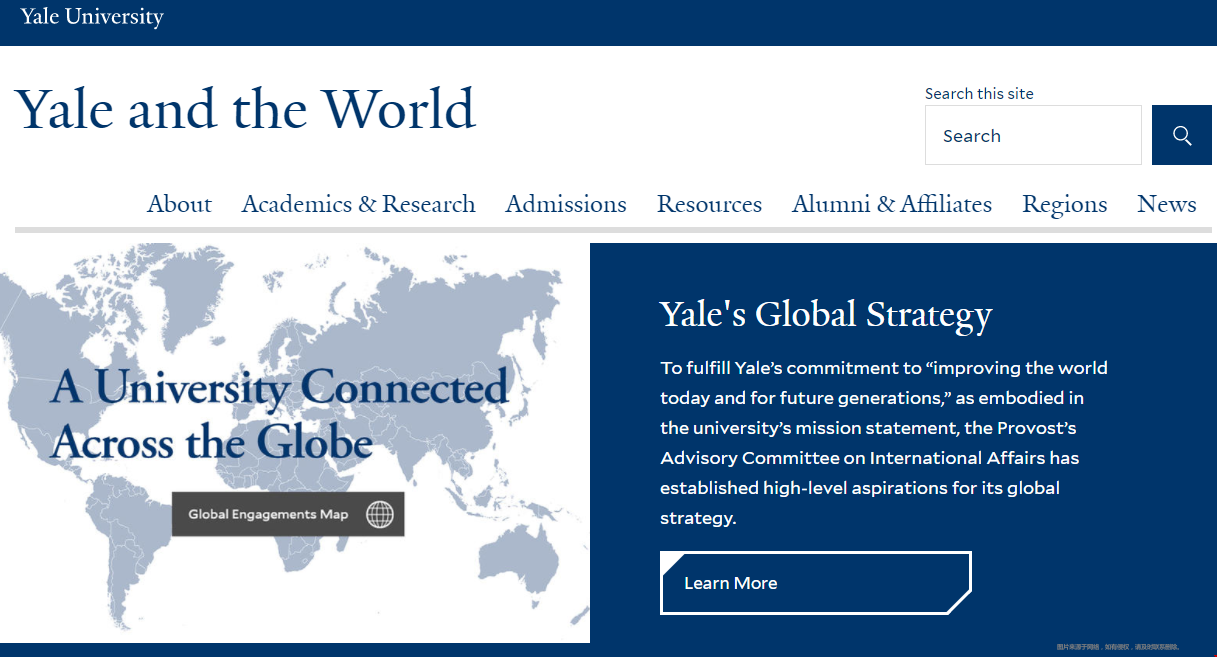Viewport: 1217px width, 657px height.
Task: Open Academics & Research menu
Action: point(358,204)
